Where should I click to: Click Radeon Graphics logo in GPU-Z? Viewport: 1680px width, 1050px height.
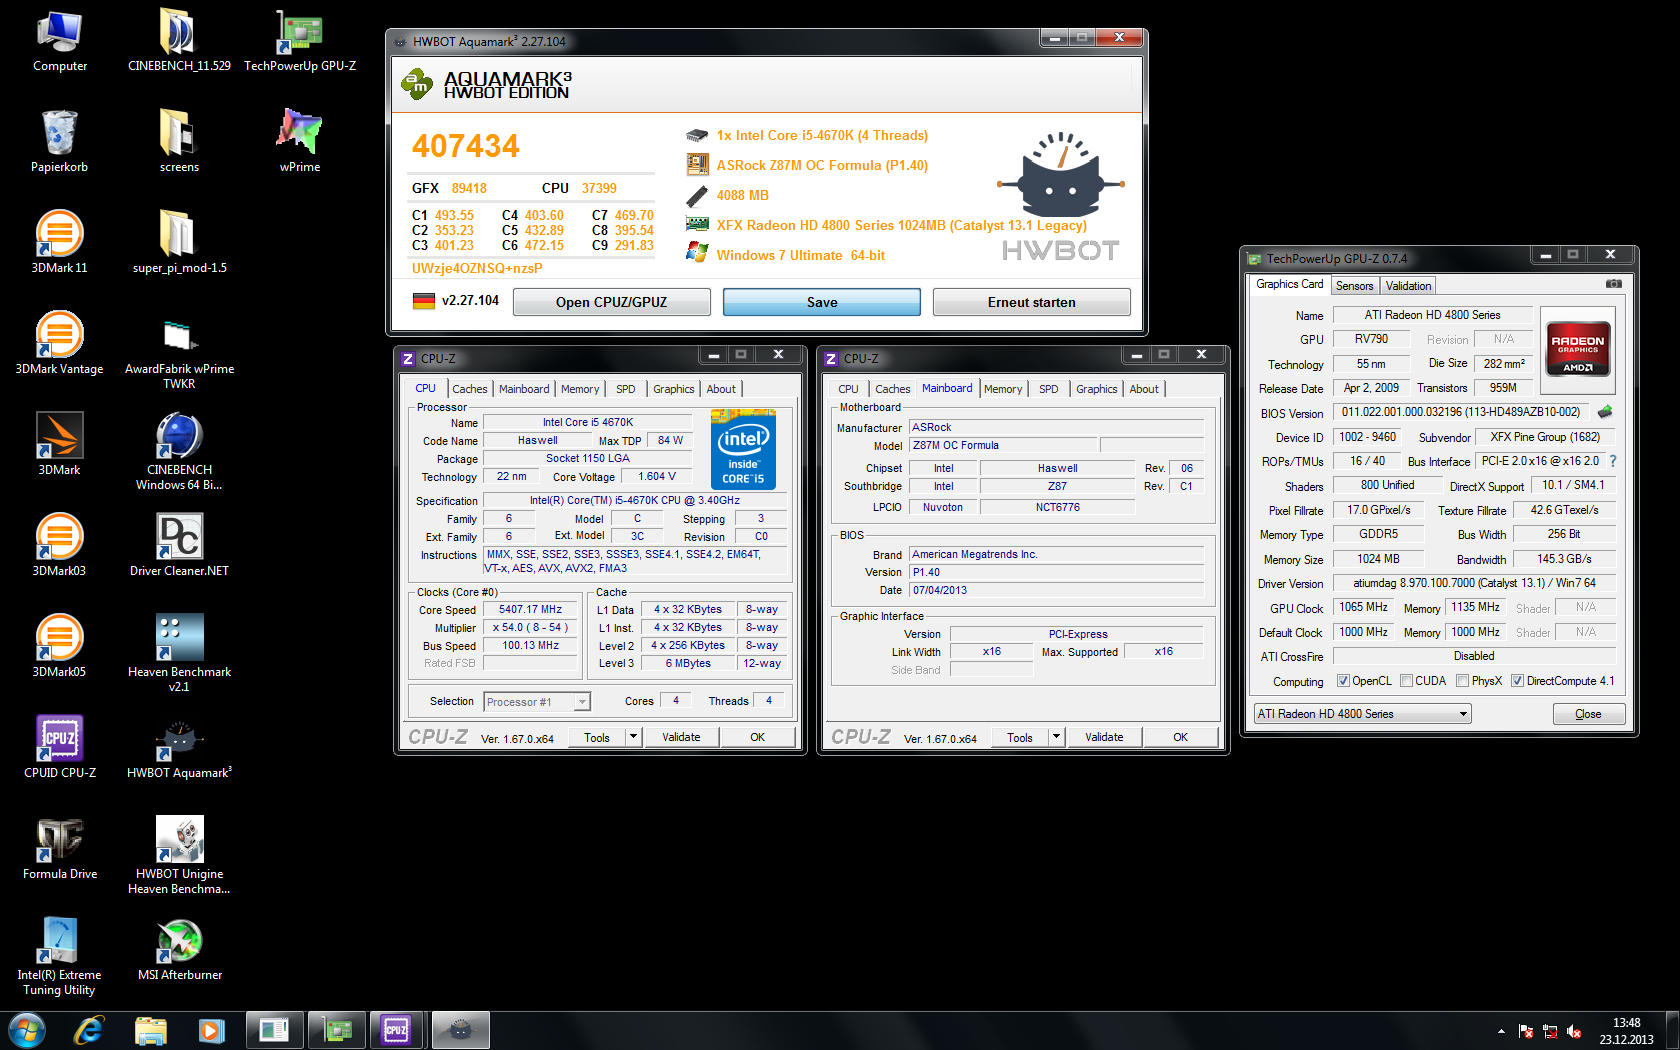(1578, 348)
